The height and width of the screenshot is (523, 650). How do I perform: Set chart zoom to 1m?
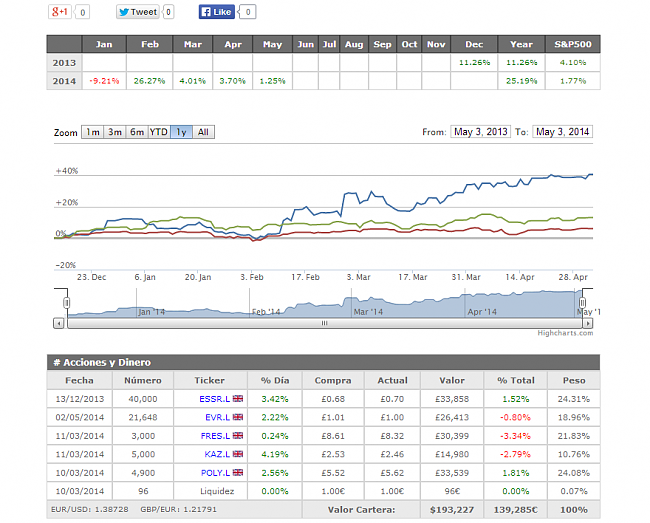pyautogui.click(x=92, y=132)
